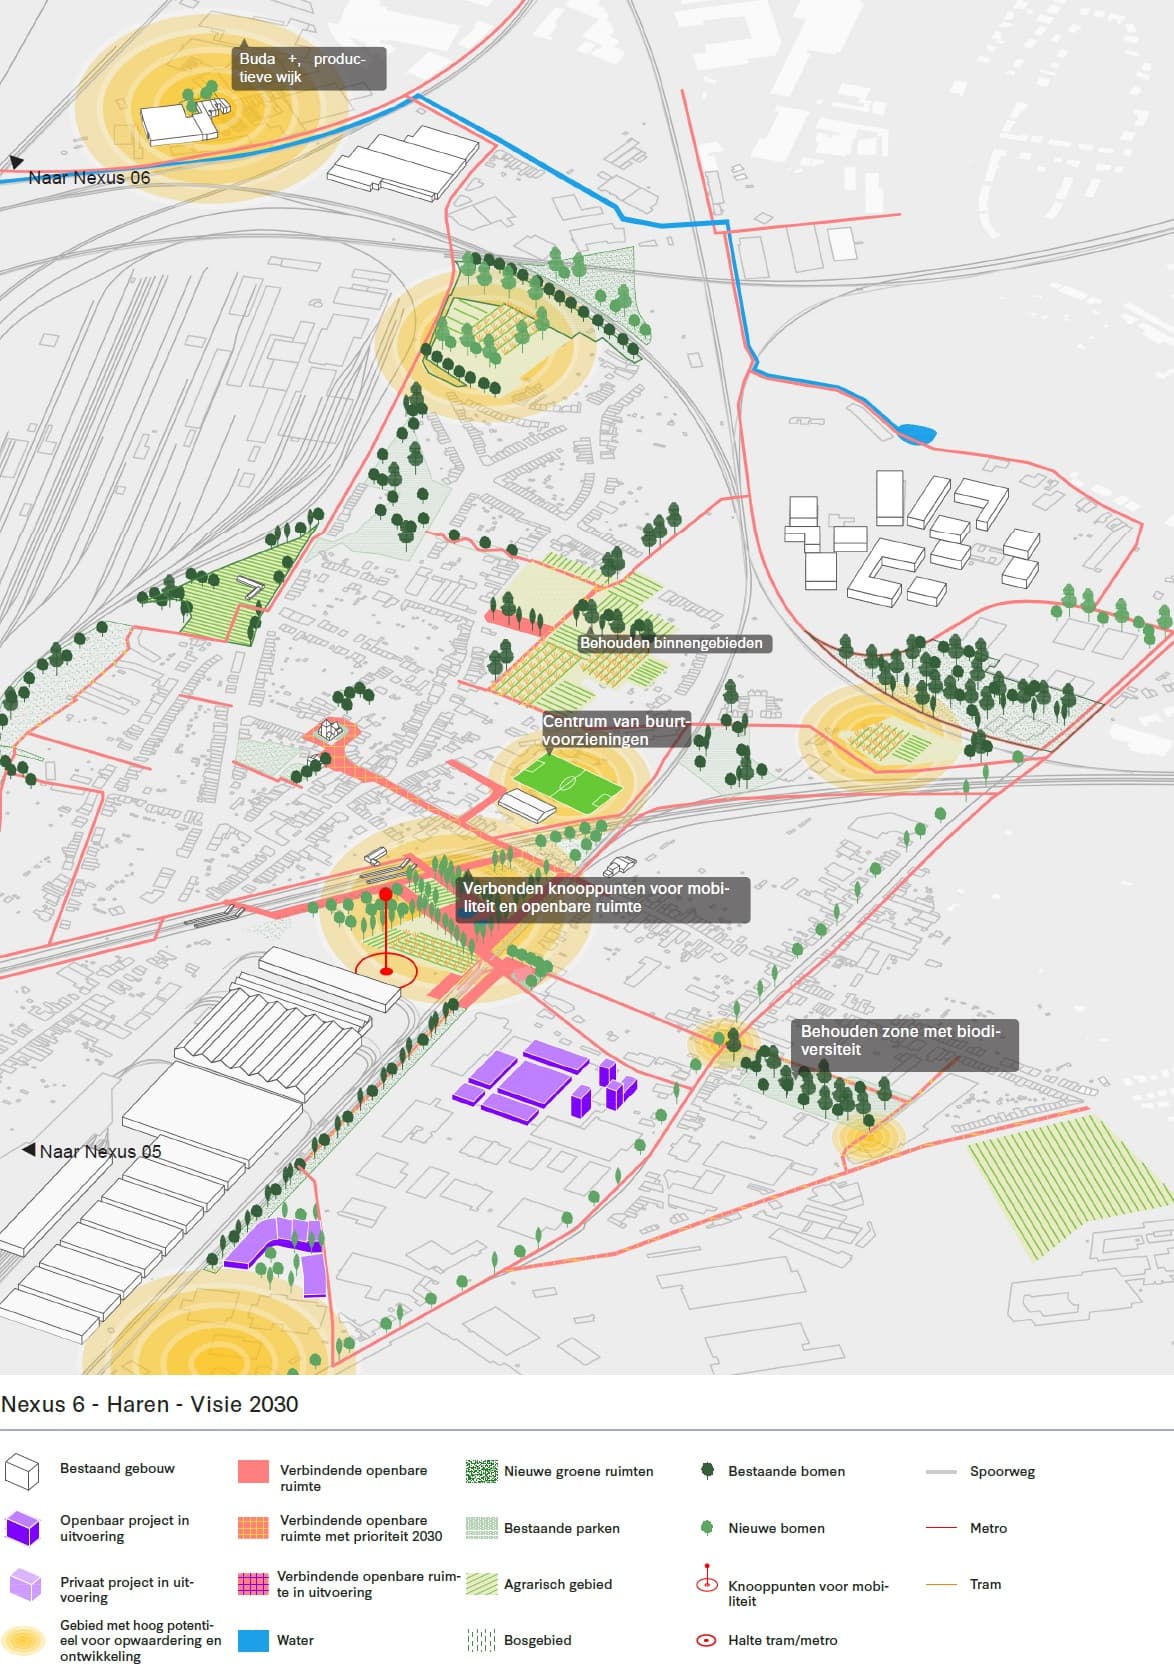Select the Verbindende openbare ruimte pink swatch
Screen dimensions: 1174x1679
[253, 1471]
